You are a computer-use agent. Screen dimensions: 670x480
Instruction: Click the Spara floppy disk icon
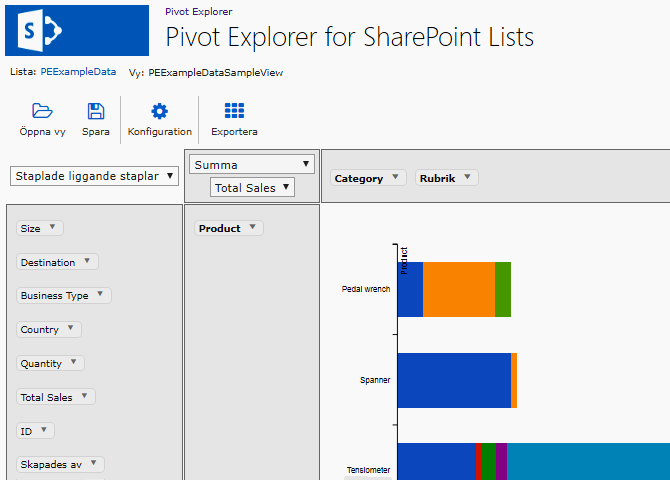(96, 111)
